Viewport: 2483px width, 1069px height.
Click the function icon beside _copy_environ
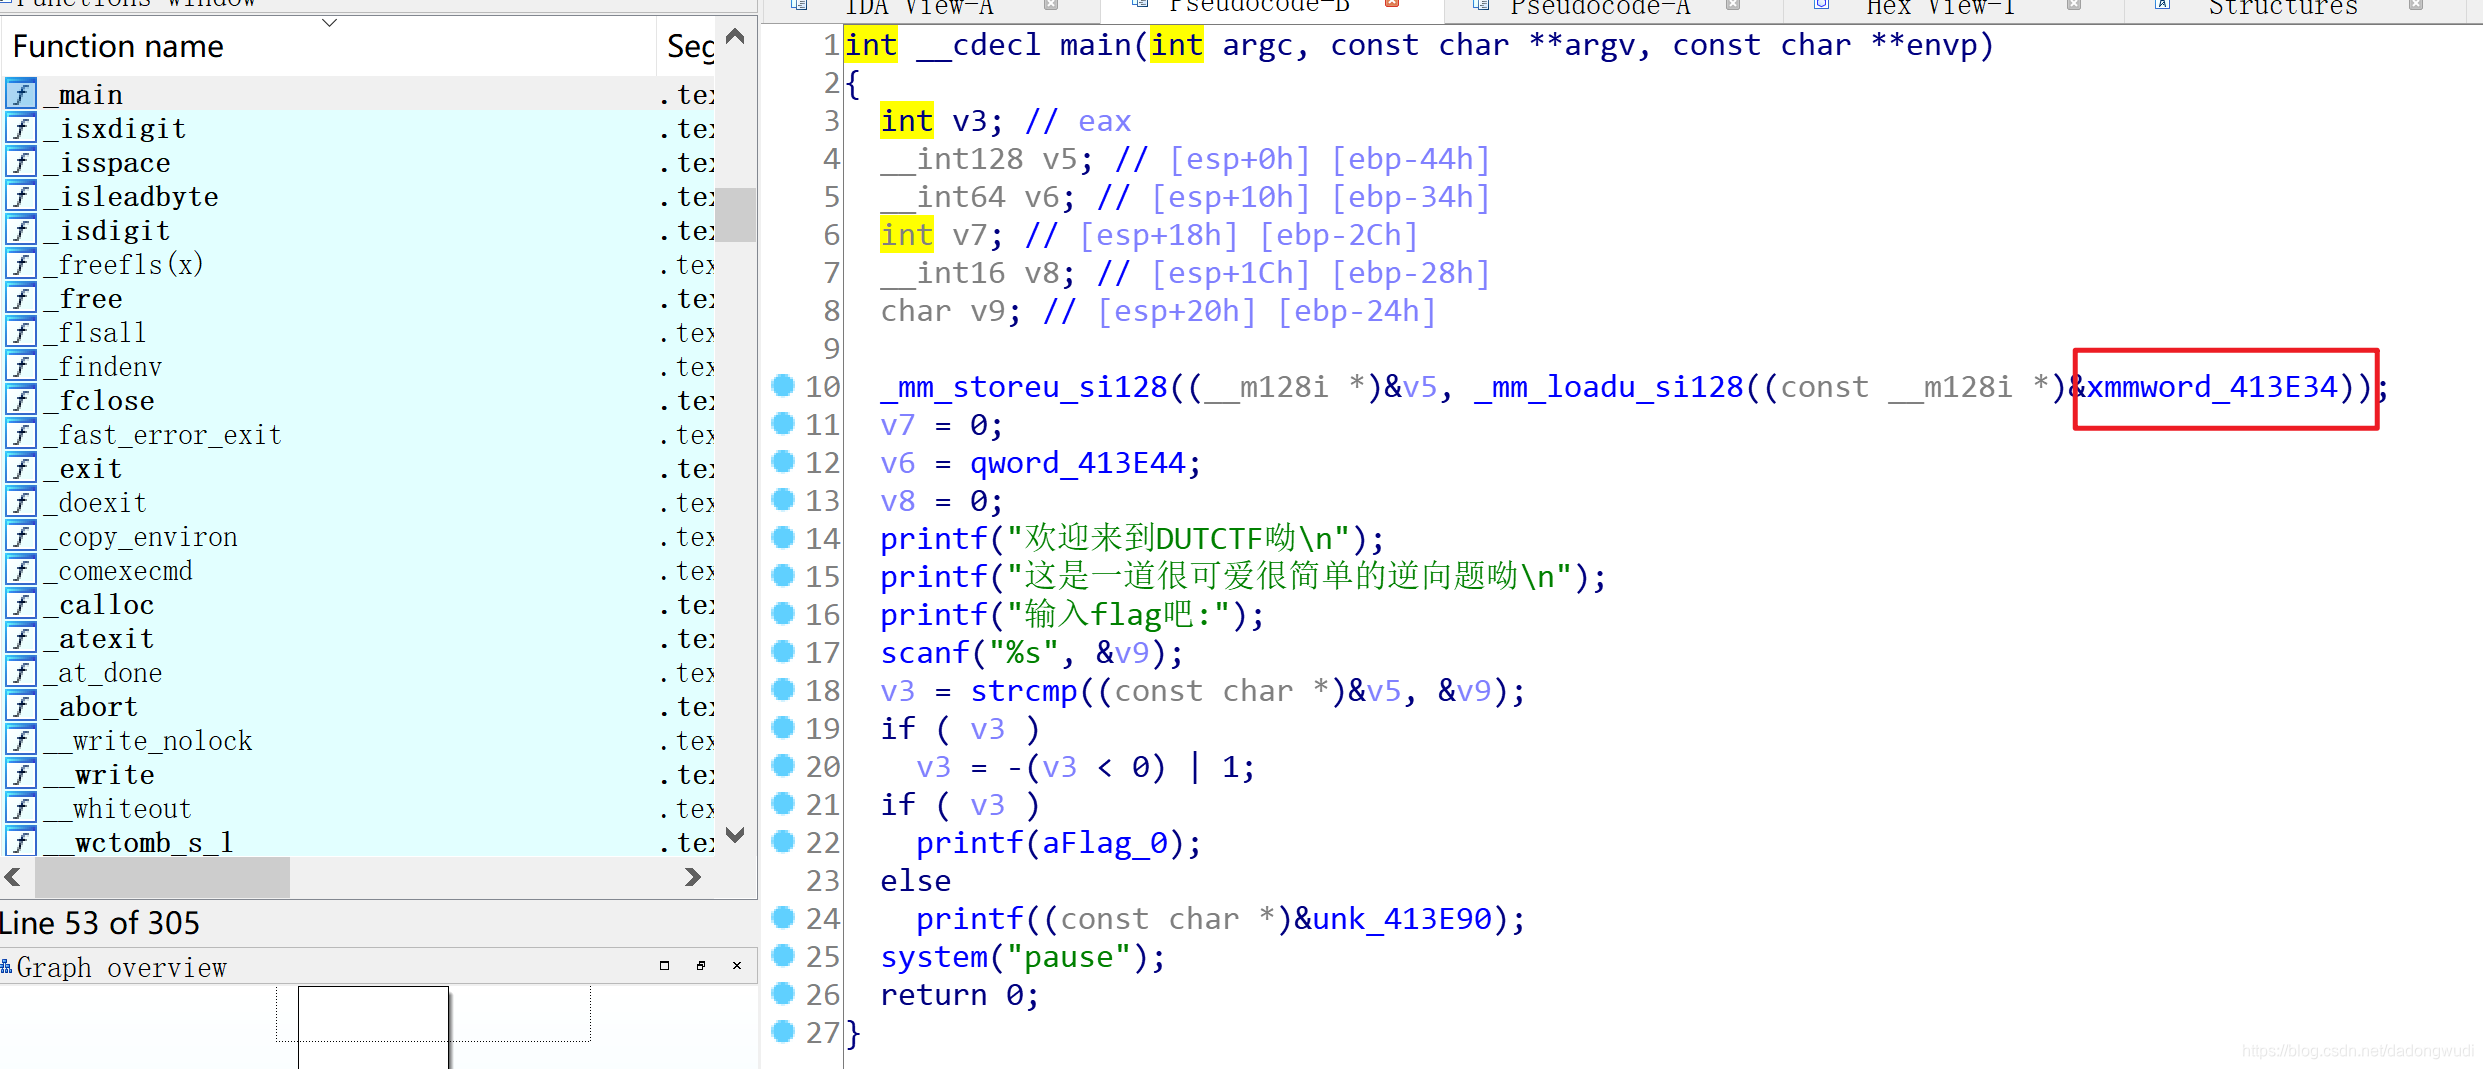(21, 536)
